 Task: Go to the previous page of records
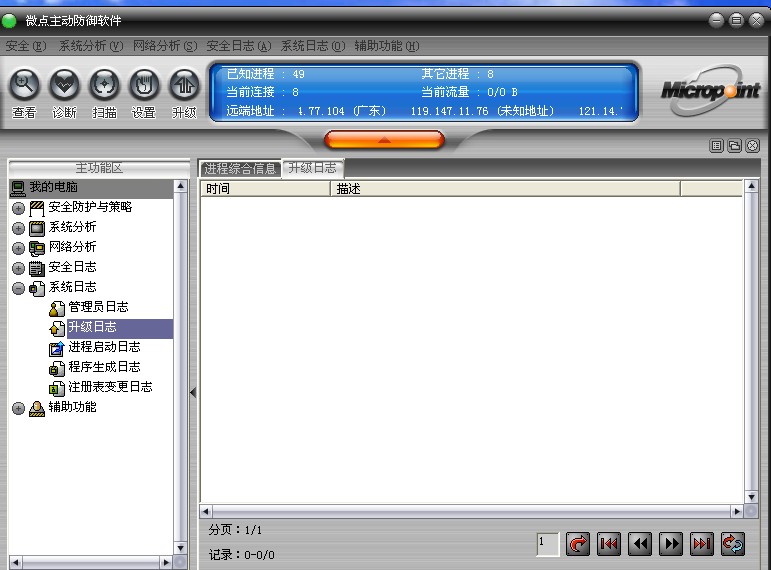tap(640, 544)
